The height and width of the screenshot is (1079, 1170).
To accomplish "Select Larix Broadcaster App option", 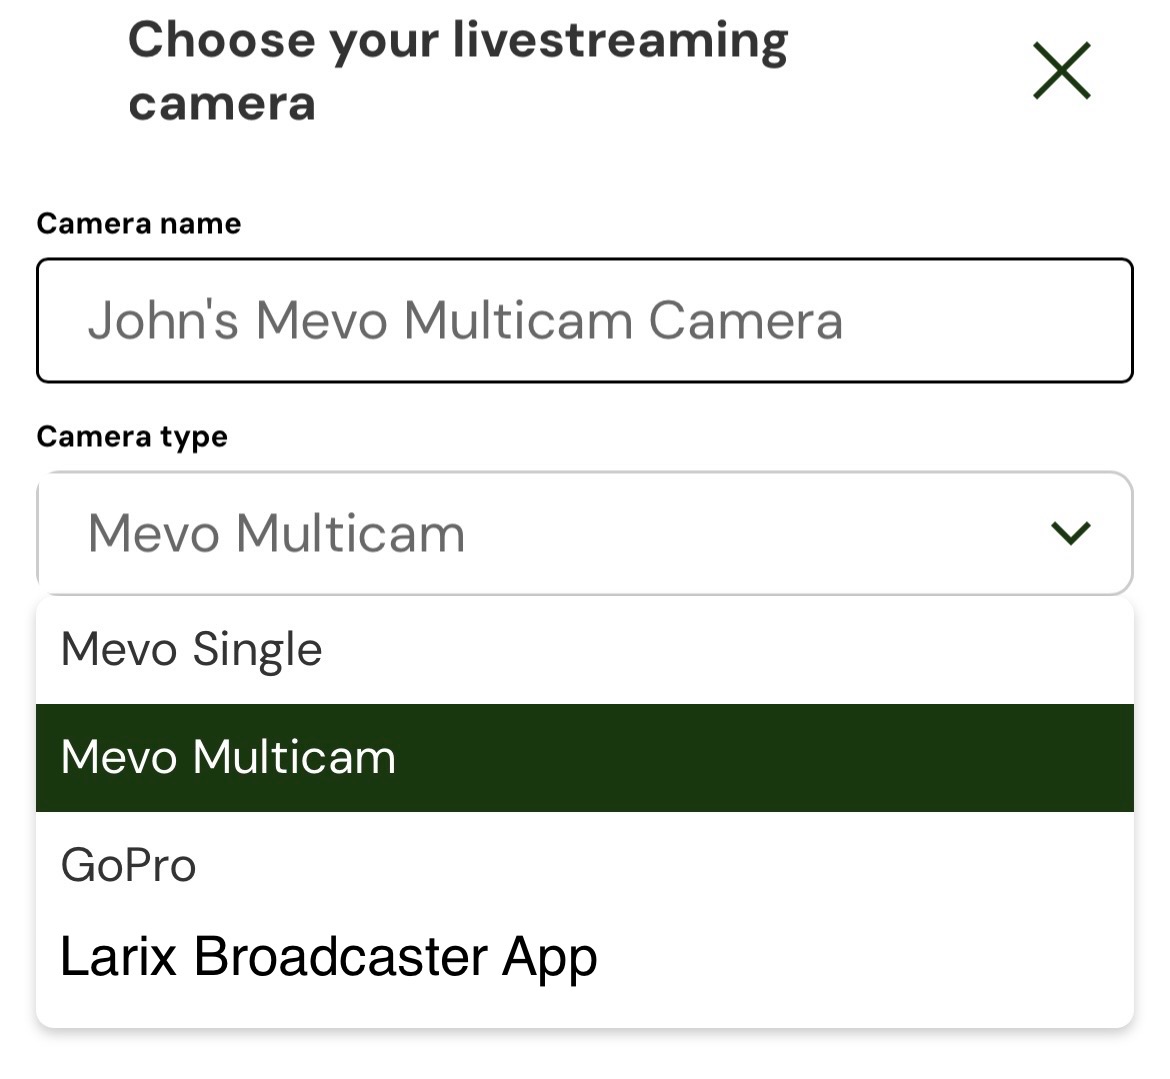I will (585, 957).
